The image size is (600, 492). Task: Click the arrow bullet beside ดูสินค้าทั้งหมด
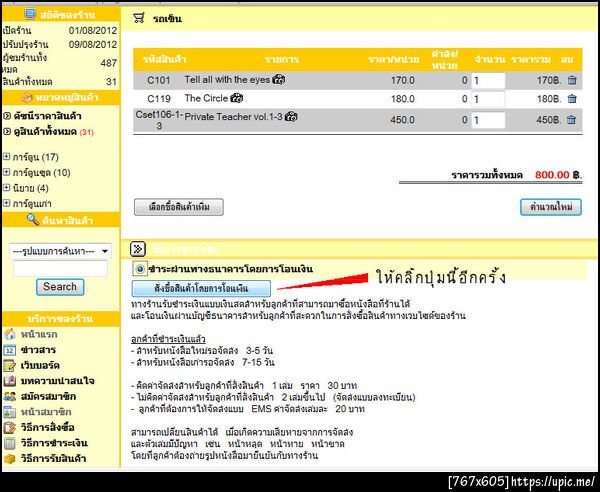tap(7, 132)
